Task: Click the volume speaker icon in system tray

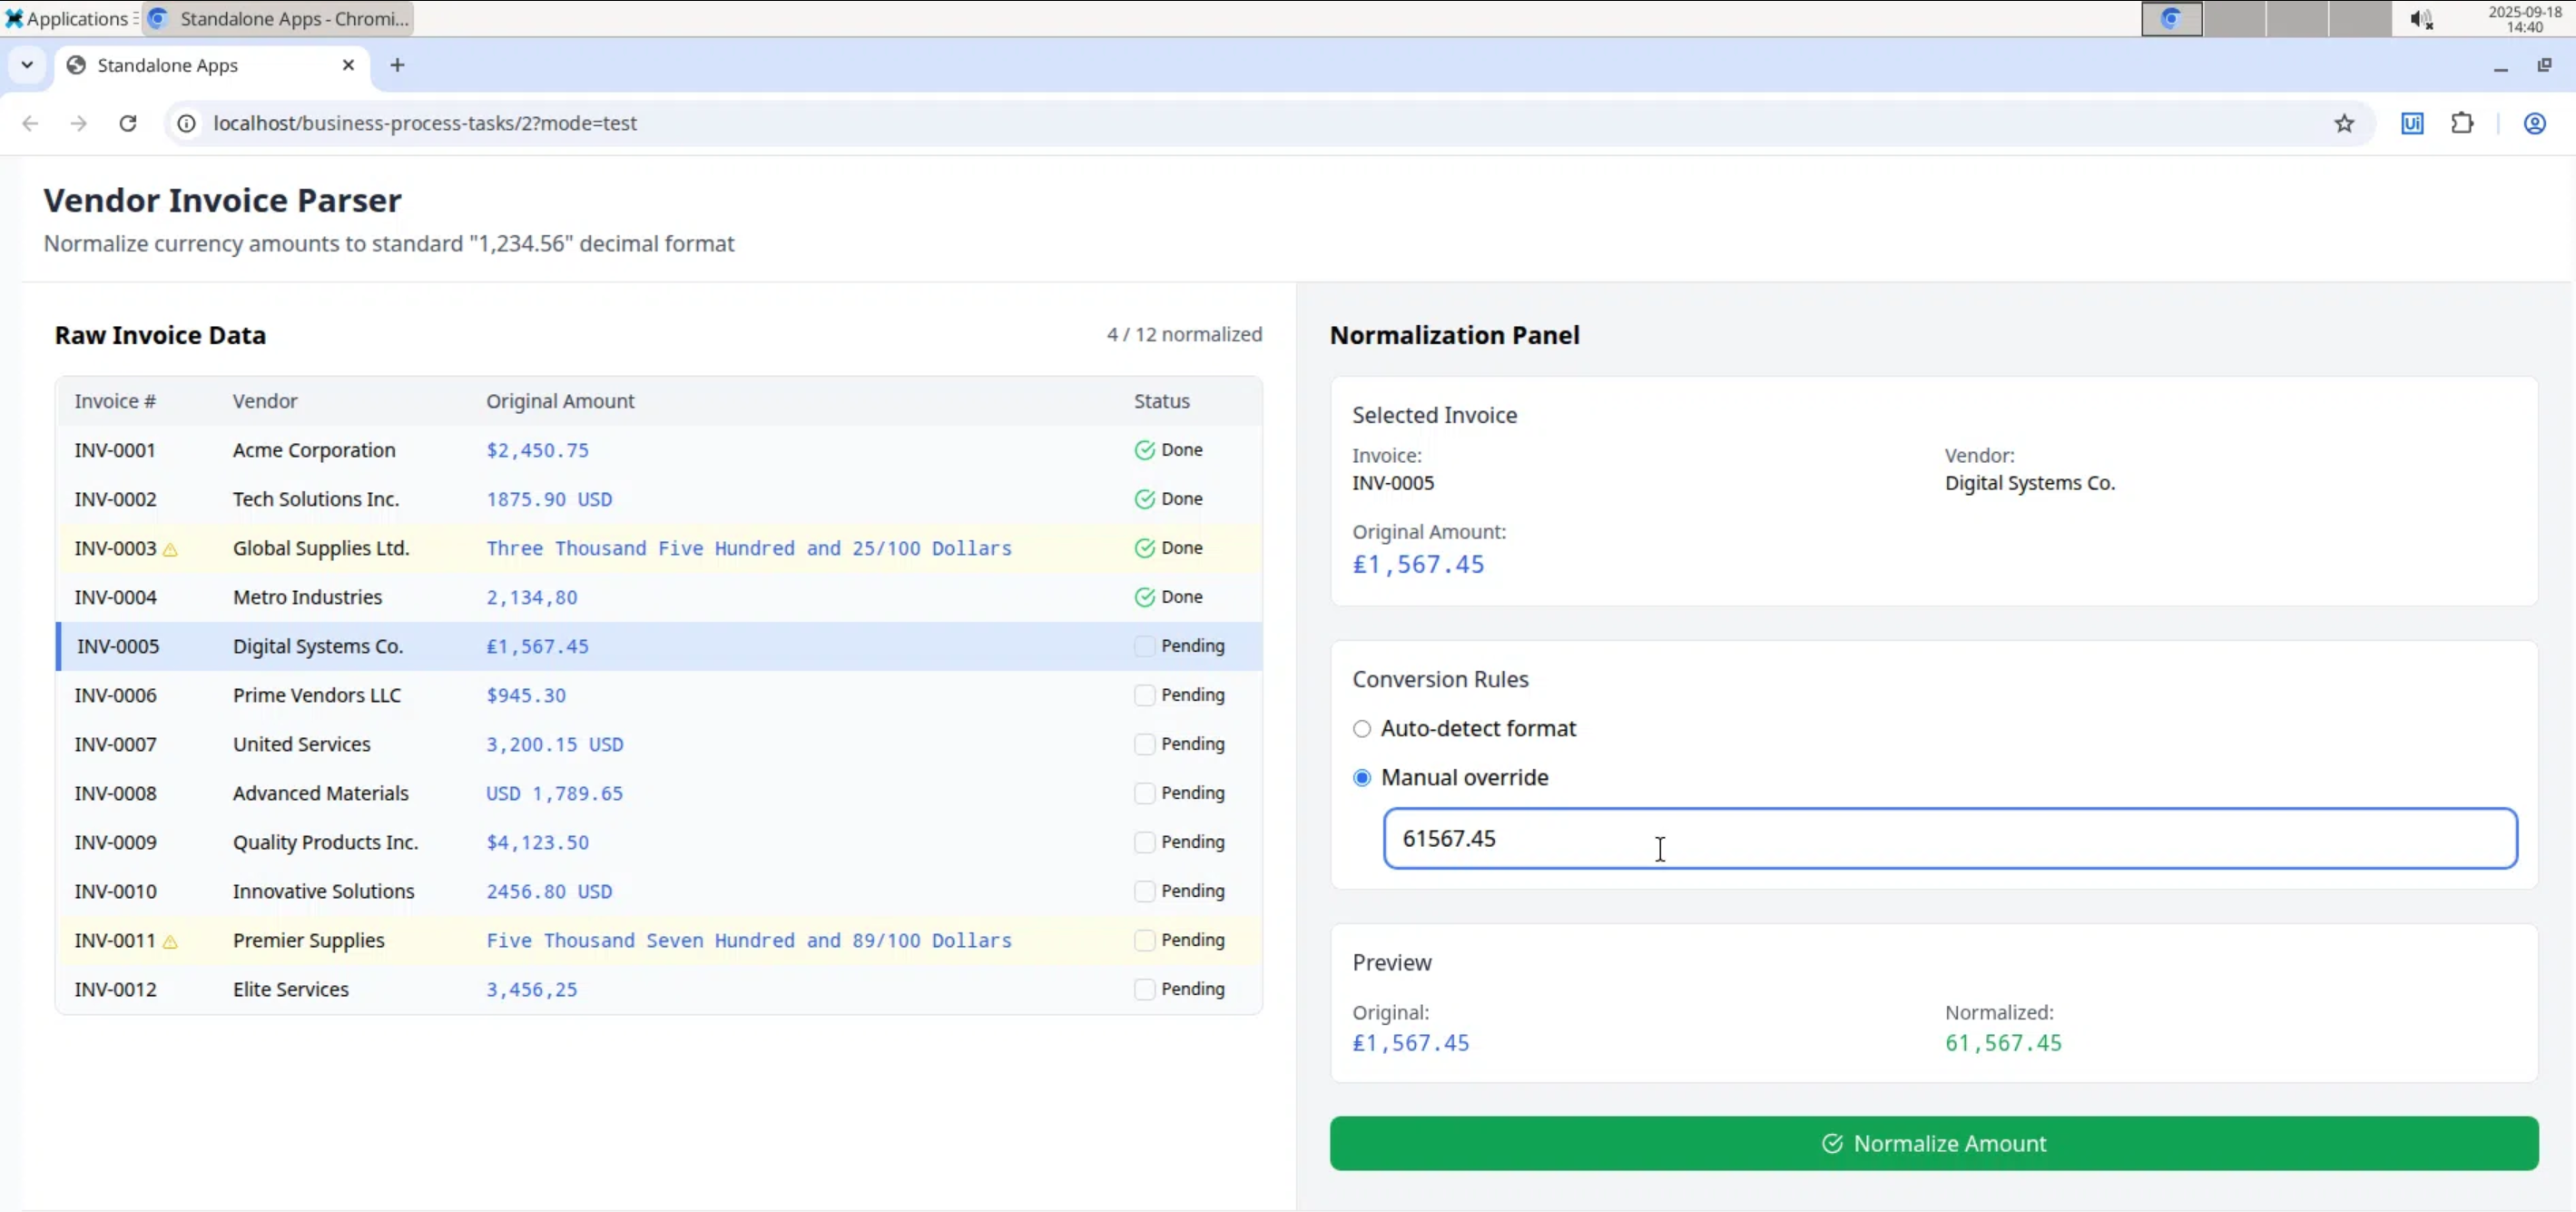Action: click(2420, 19)
